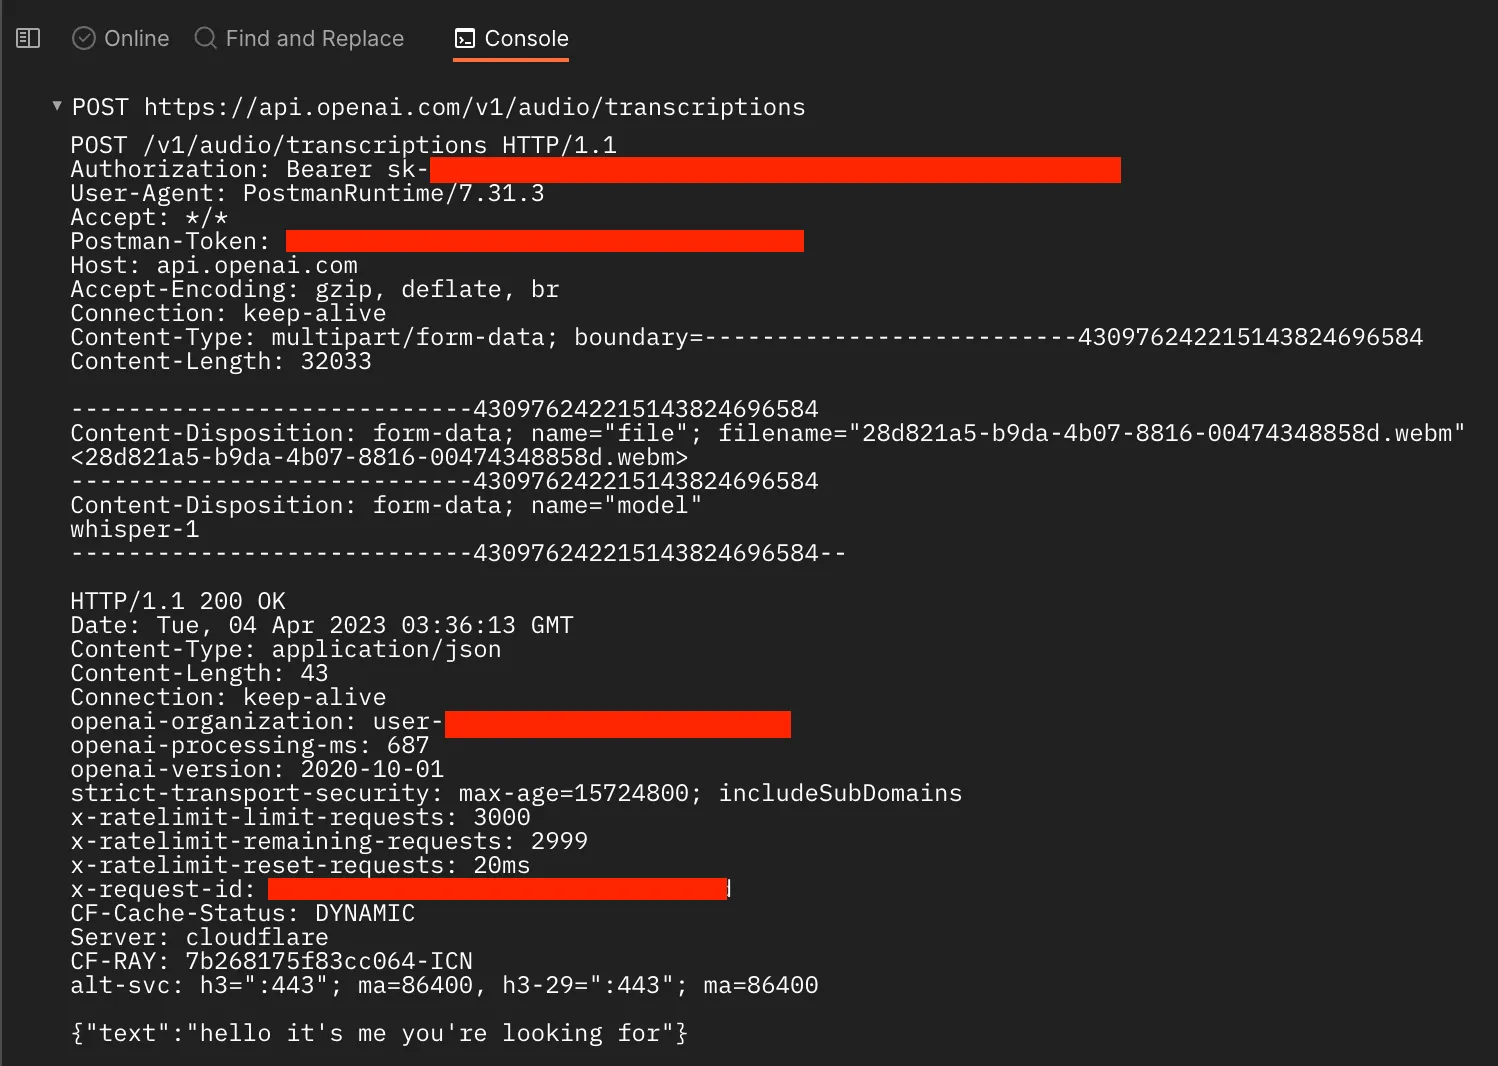Toggle the sidebar panel icon
The width and height of the screenshot is (1498, 1066).
[x=28, y=38]
